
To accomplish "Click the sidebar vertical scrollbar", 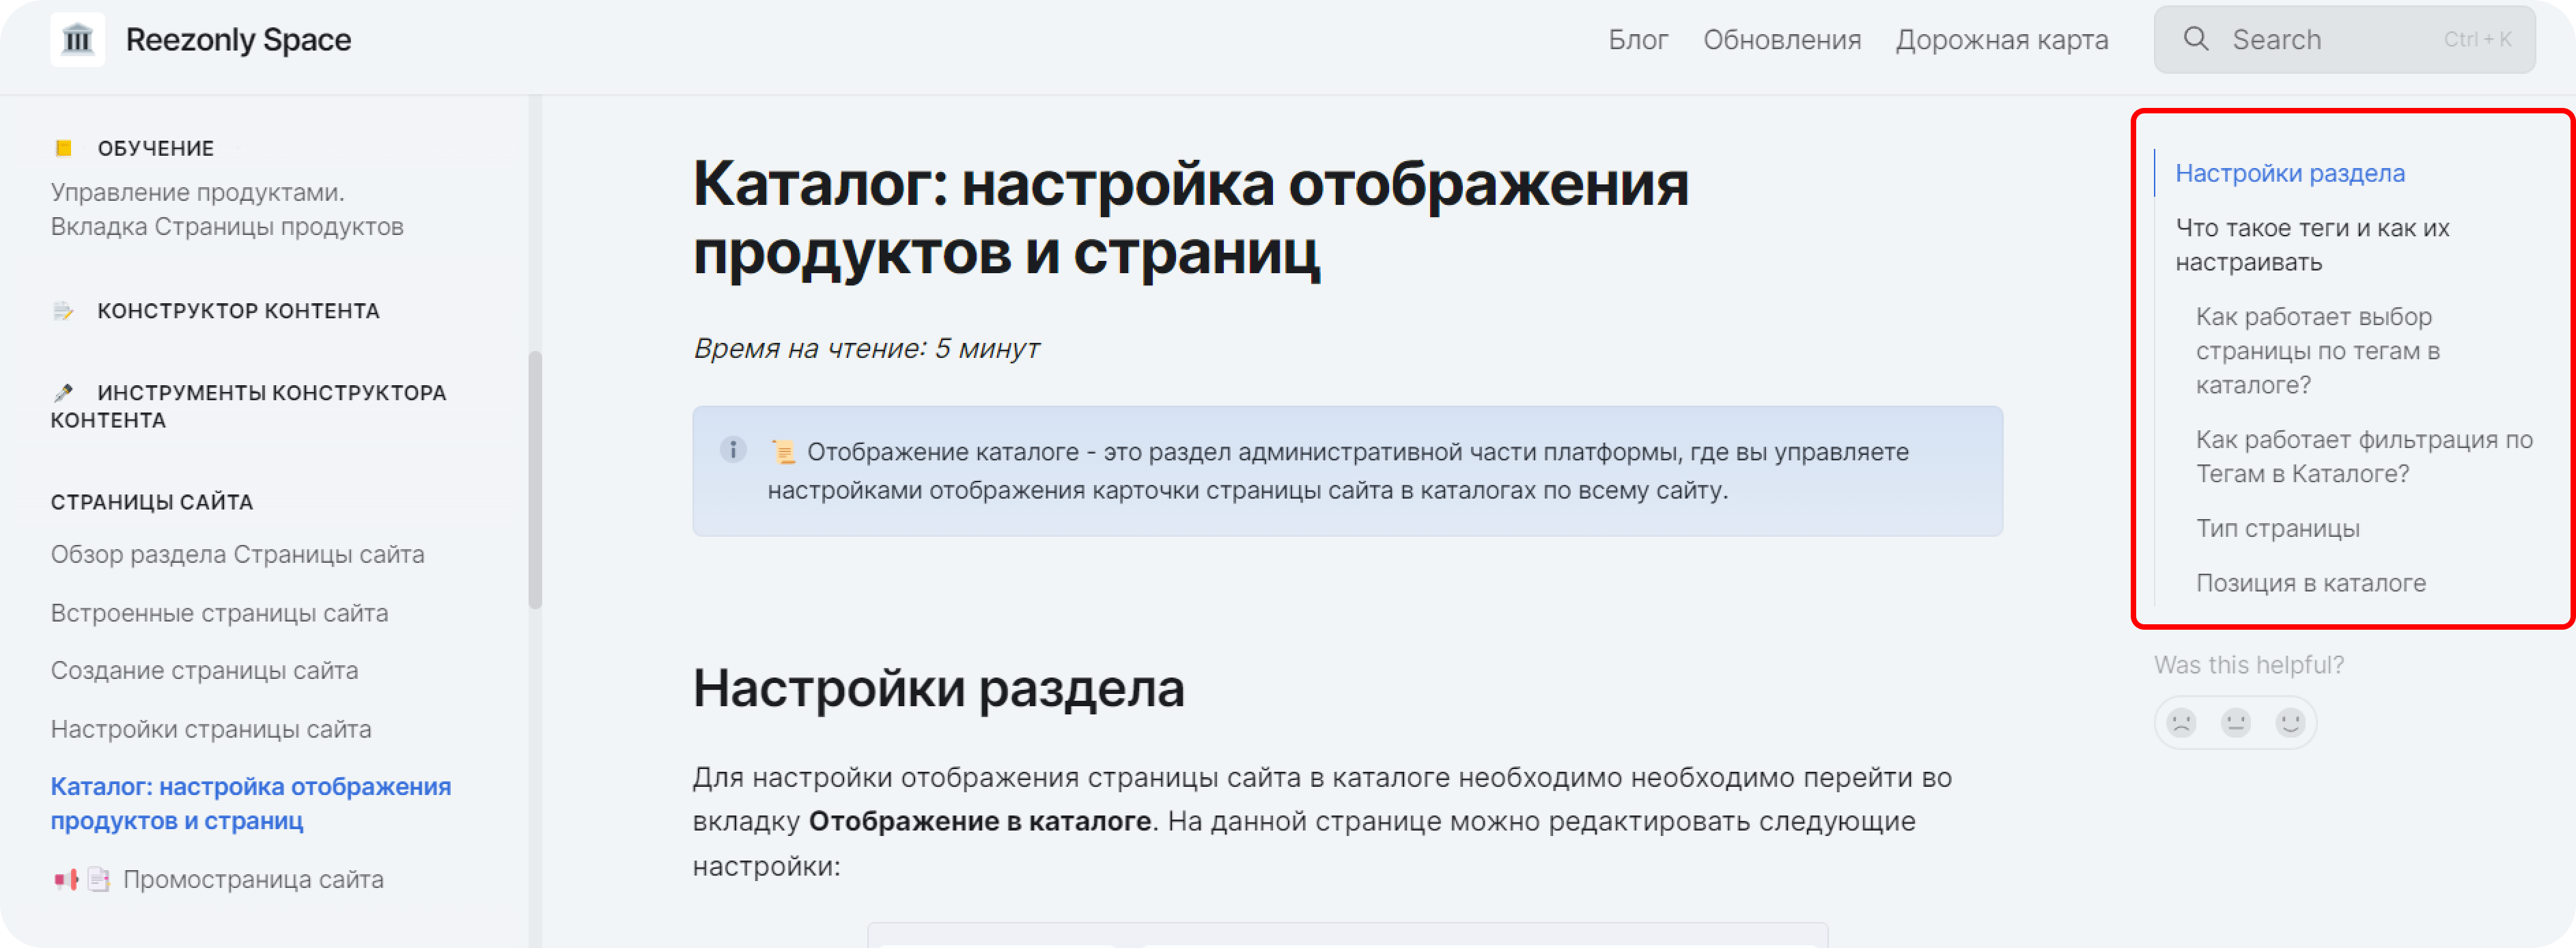I will [535, 480].
